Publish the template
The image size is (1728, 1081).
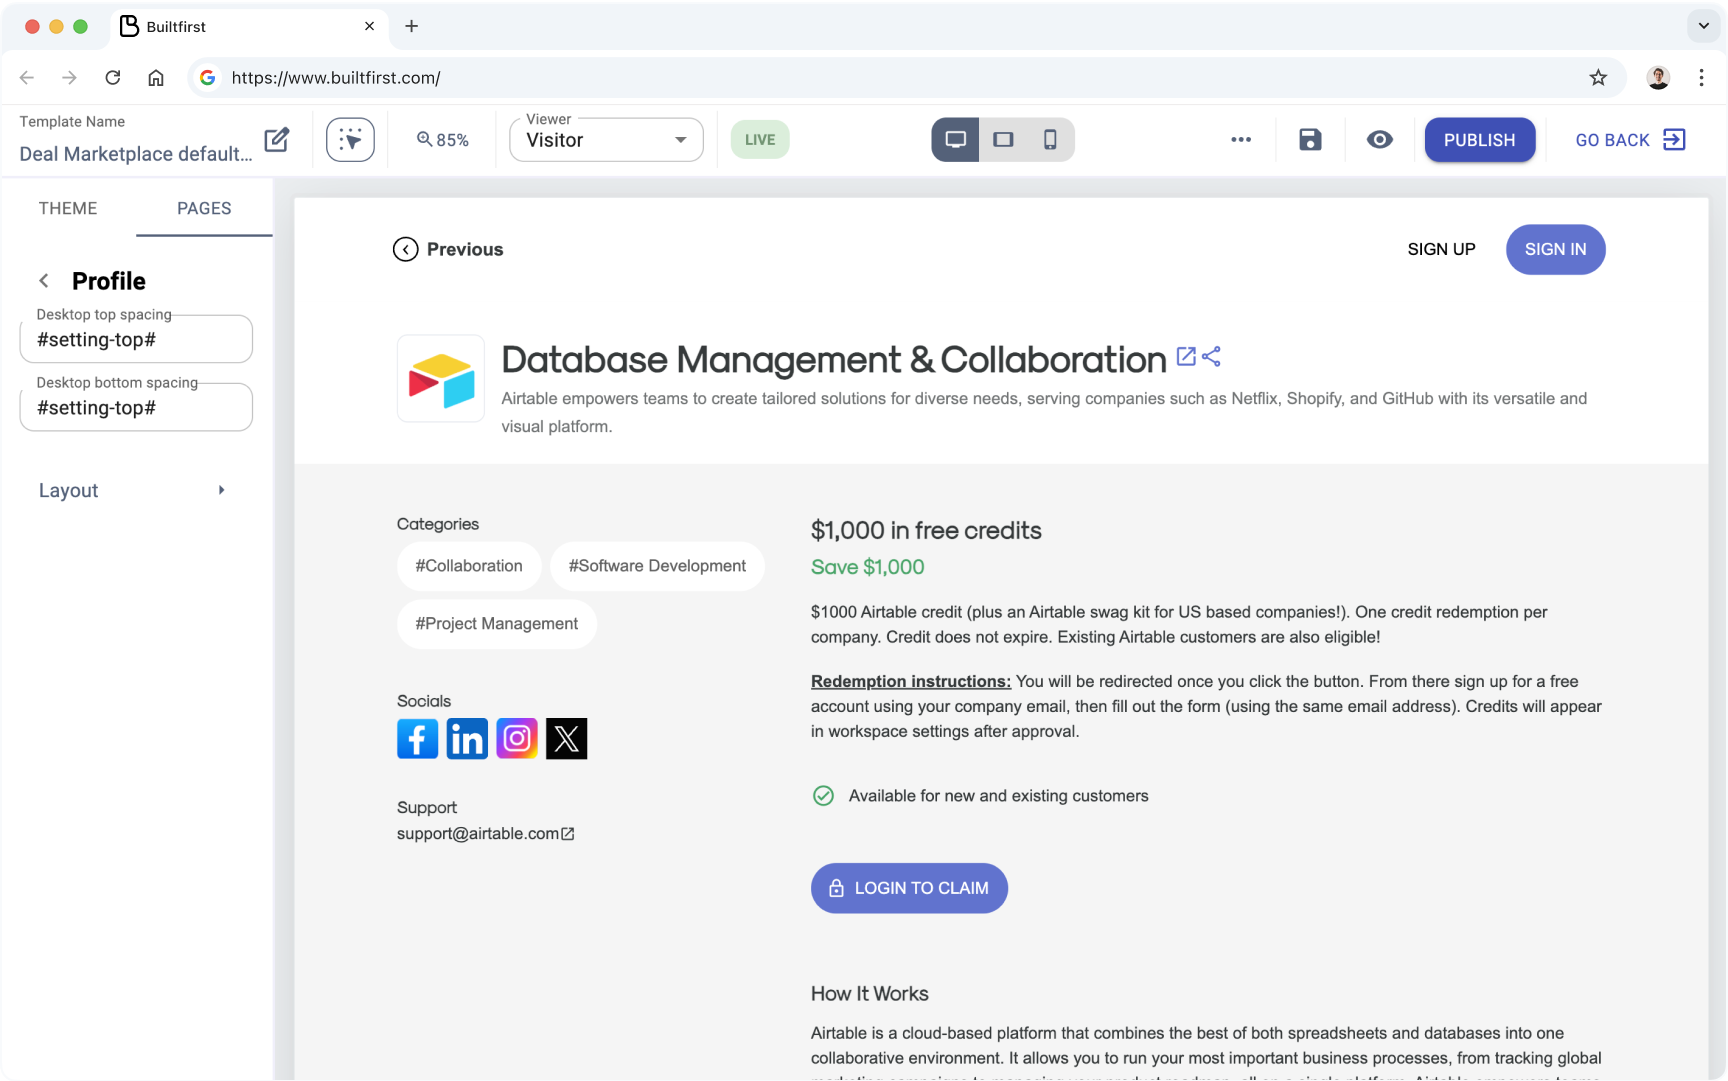point(1480,140)
